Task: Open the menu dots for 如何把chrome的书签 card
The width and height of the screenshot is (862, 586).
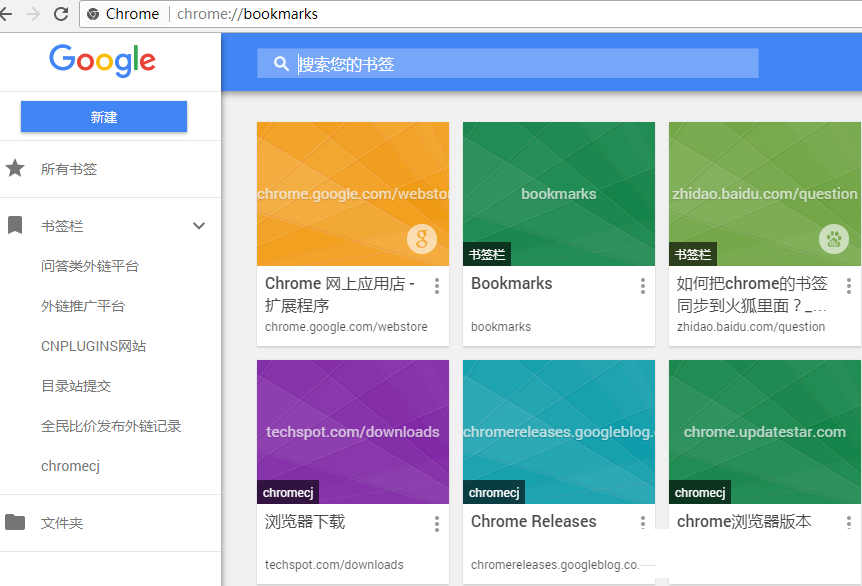Action: point(849,286)
